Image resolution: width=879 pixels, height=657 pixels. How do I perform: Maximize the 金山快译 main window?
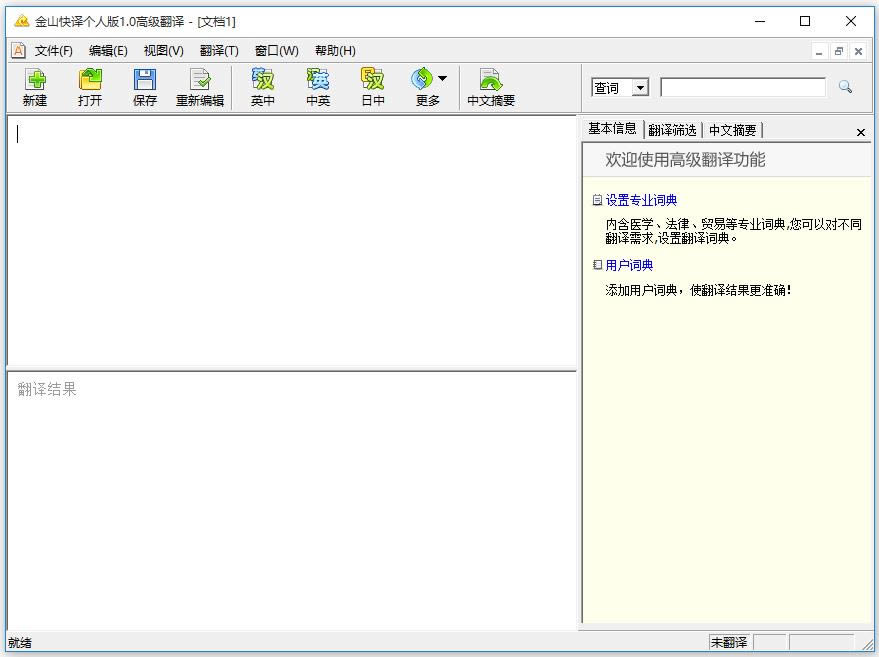(x=805, y=21)
